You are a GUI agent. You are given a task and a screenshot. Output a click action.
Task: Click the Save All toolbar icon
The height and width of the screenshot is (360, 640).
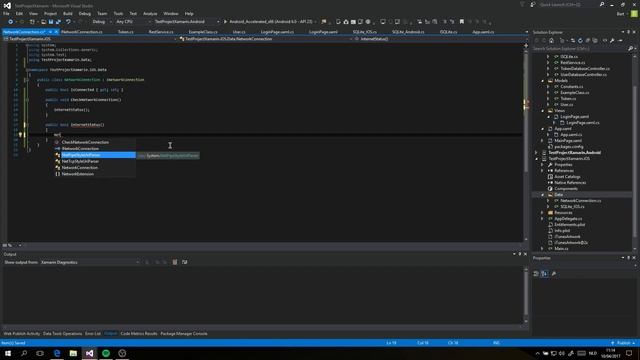[x=58, y=22]
